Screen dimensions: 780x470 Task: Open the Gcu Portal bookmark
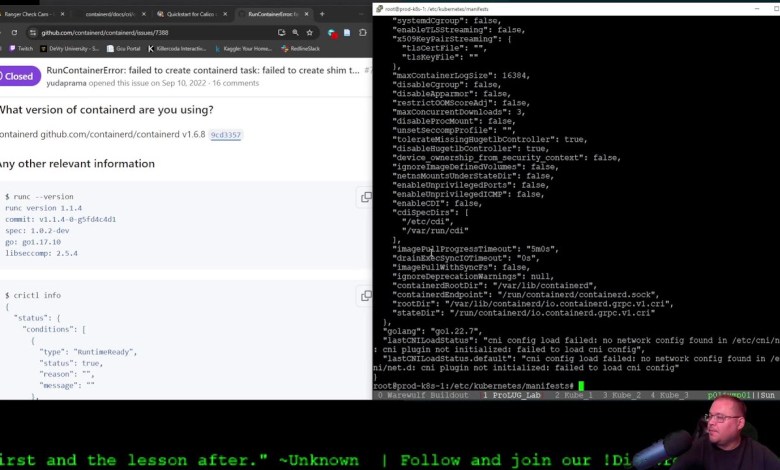point(123,49)
